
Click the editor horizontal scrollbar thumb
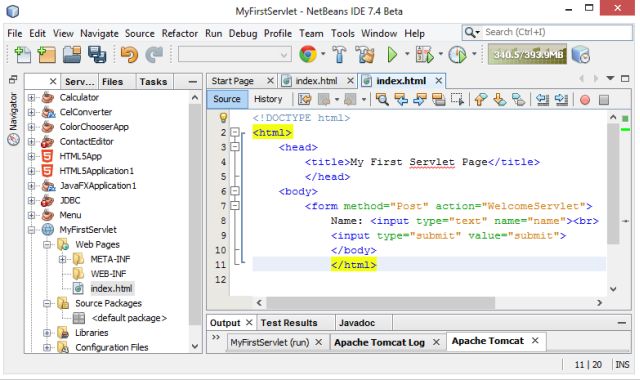380,303
